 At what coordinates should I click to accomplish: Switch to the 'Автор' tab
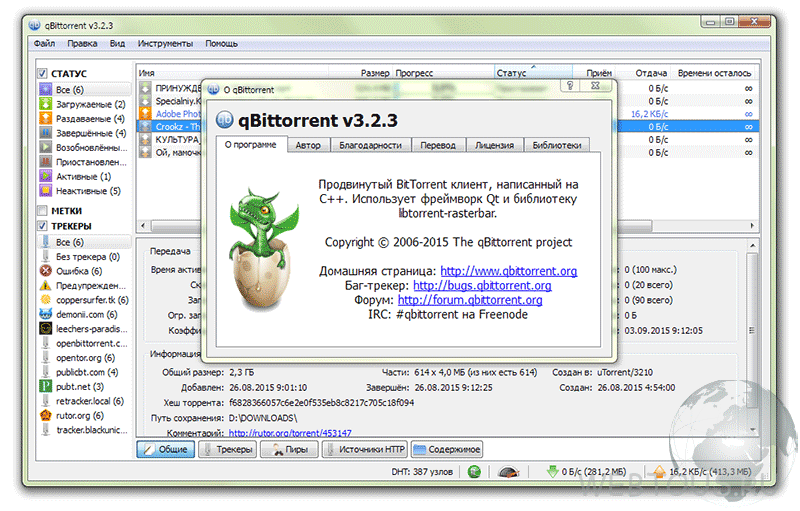[x=308, y=145]
